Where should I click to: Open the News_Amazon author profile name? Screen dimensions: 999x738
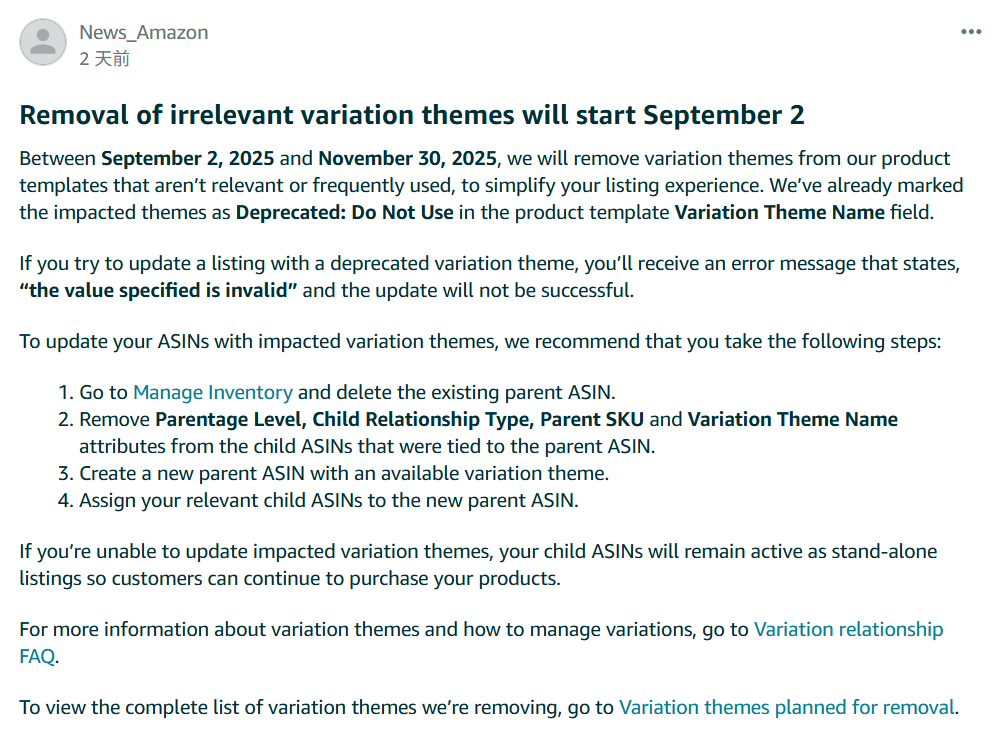click(143, 33)
